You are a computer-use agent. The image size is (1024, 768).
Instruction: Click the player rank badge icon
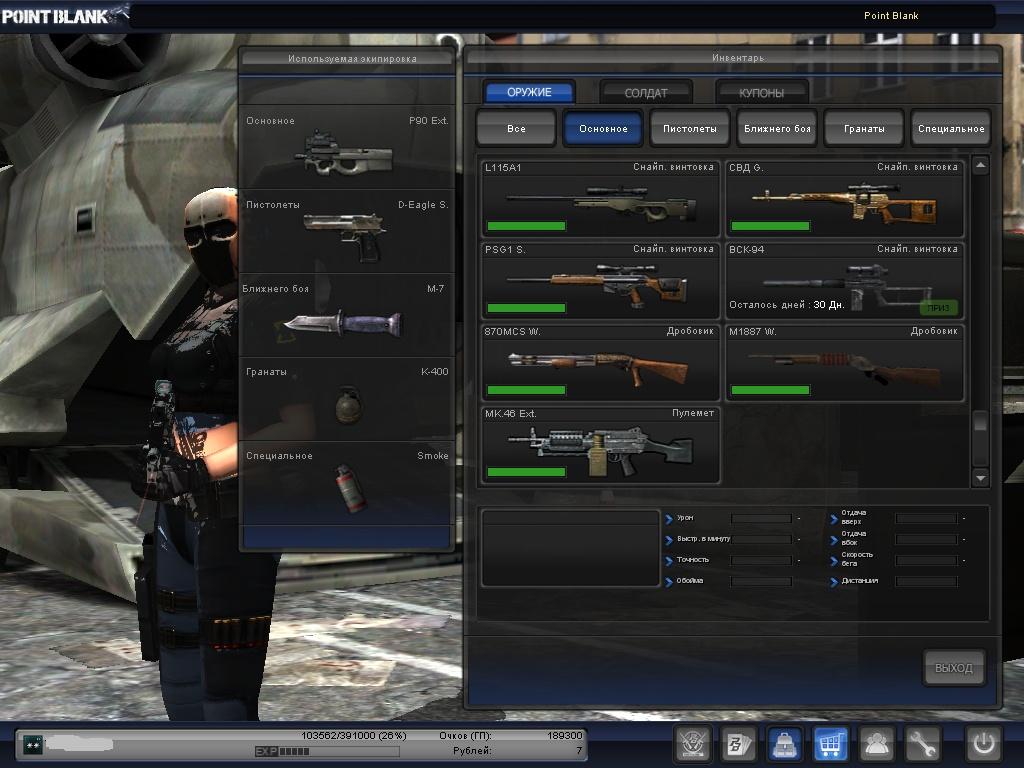coord(33,744)
